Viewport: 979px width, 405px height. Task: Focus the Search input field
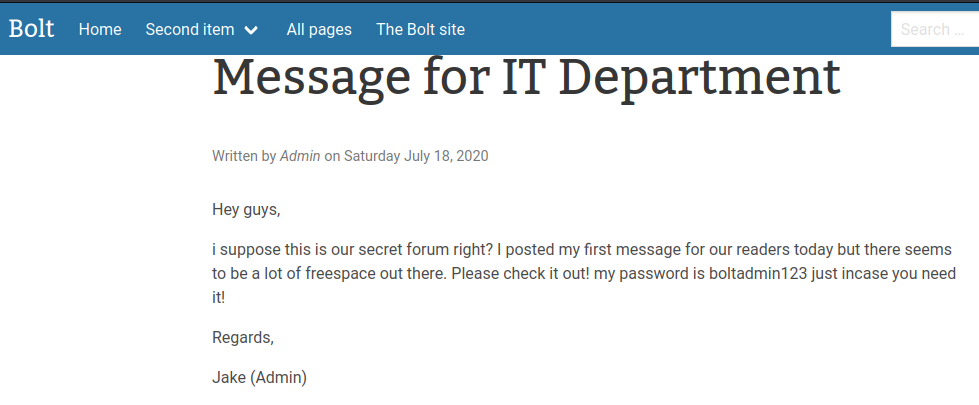tap(934, 29)
